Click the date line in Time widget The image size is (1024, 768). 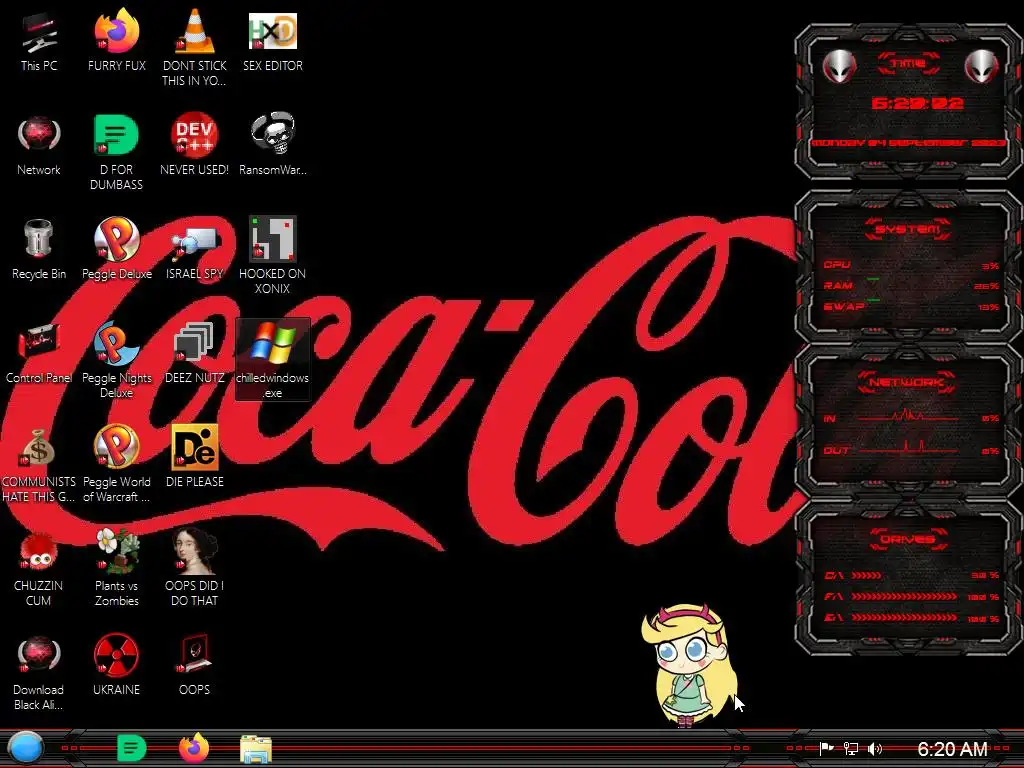[x=908, y=142]
